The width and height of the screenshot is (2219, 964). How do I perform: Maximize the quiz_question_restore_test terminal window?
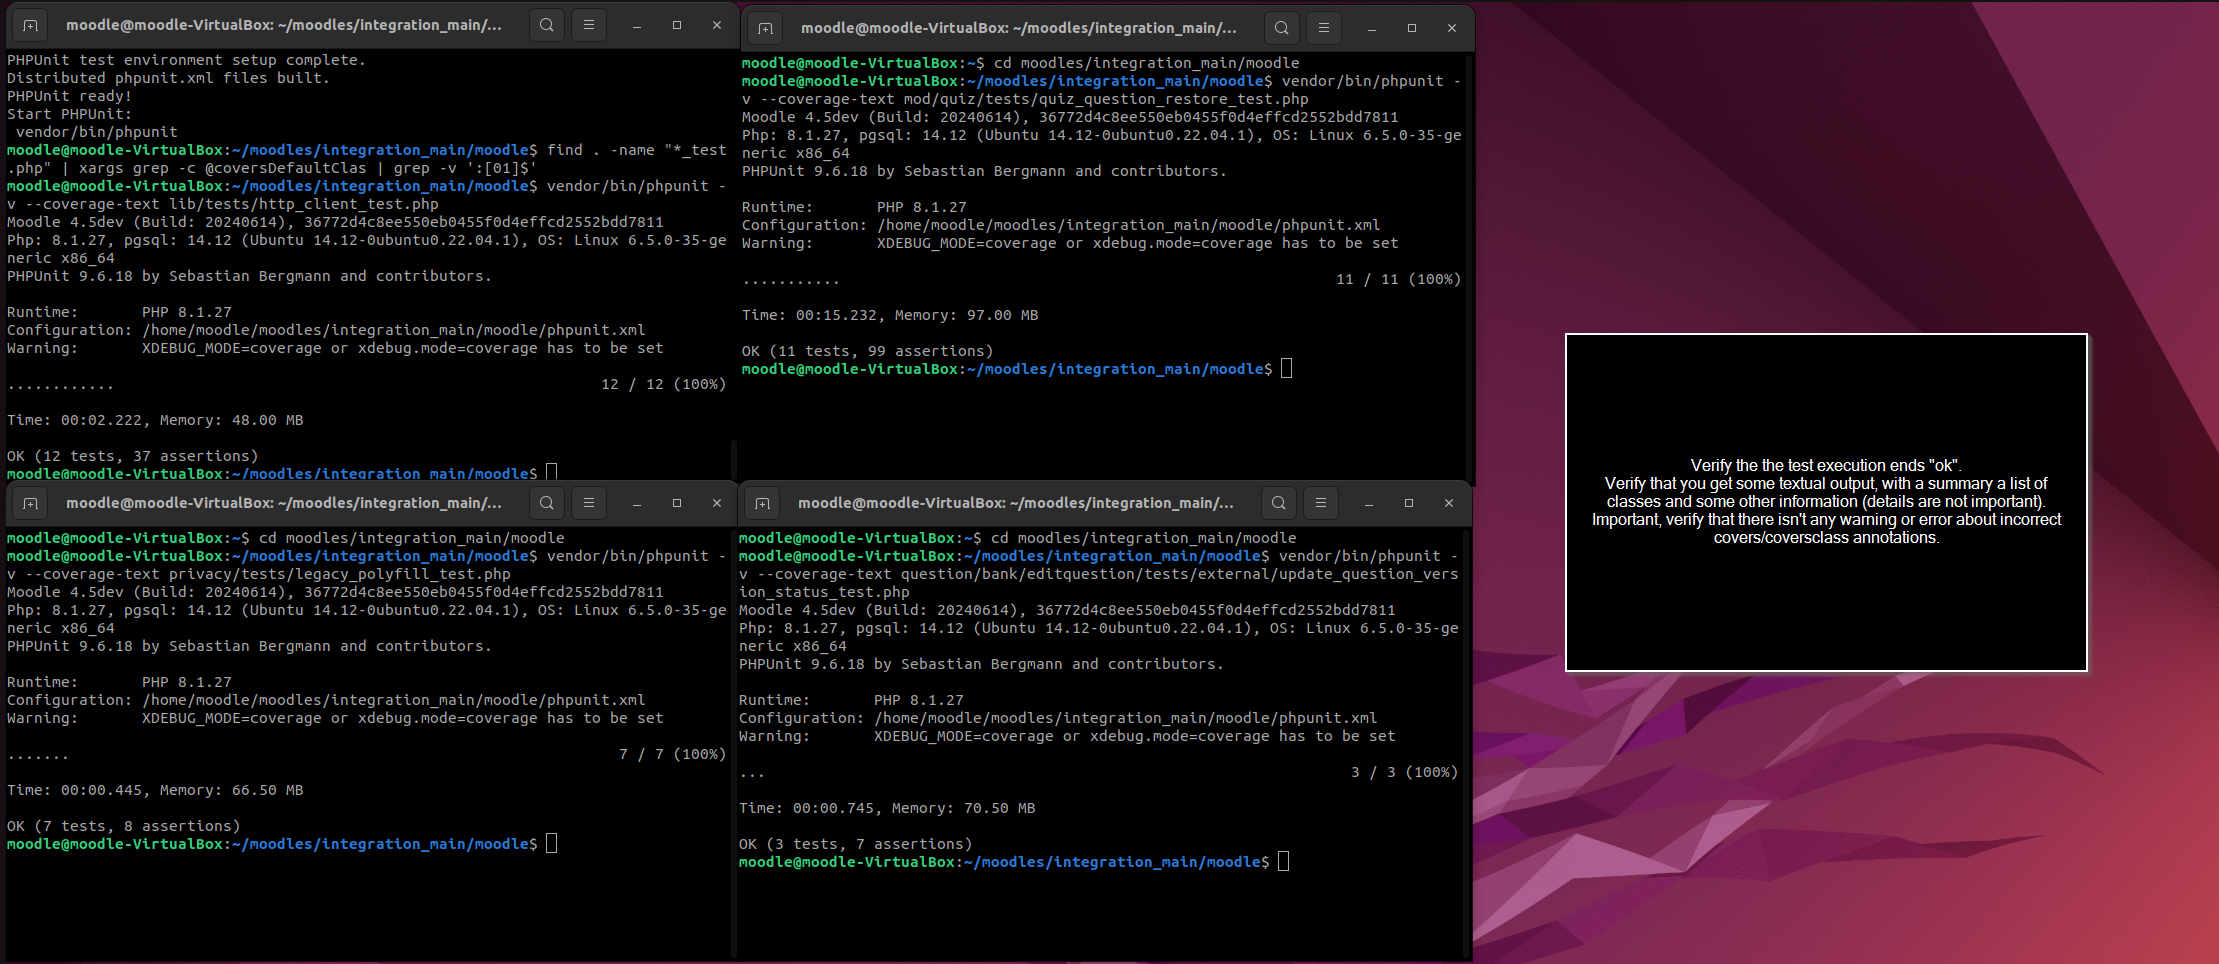1412,29
